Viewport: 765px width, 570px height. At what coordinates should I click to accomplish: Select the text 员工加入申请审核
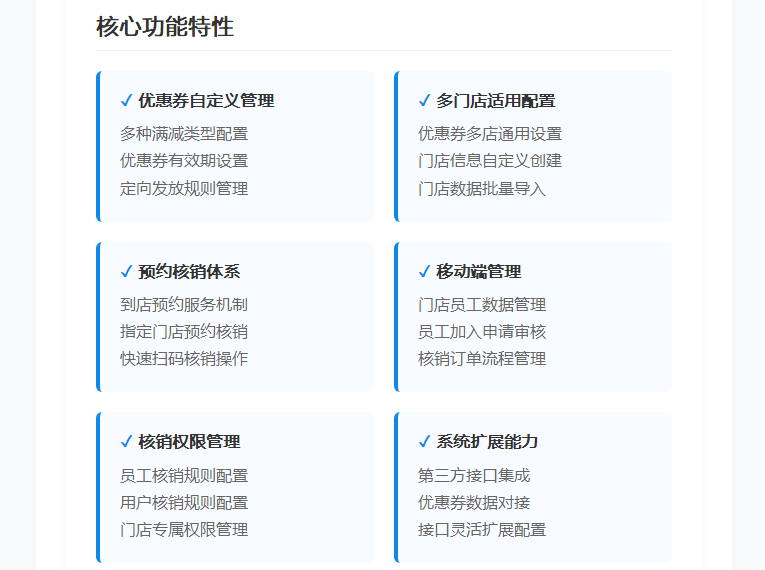(482, 332)
